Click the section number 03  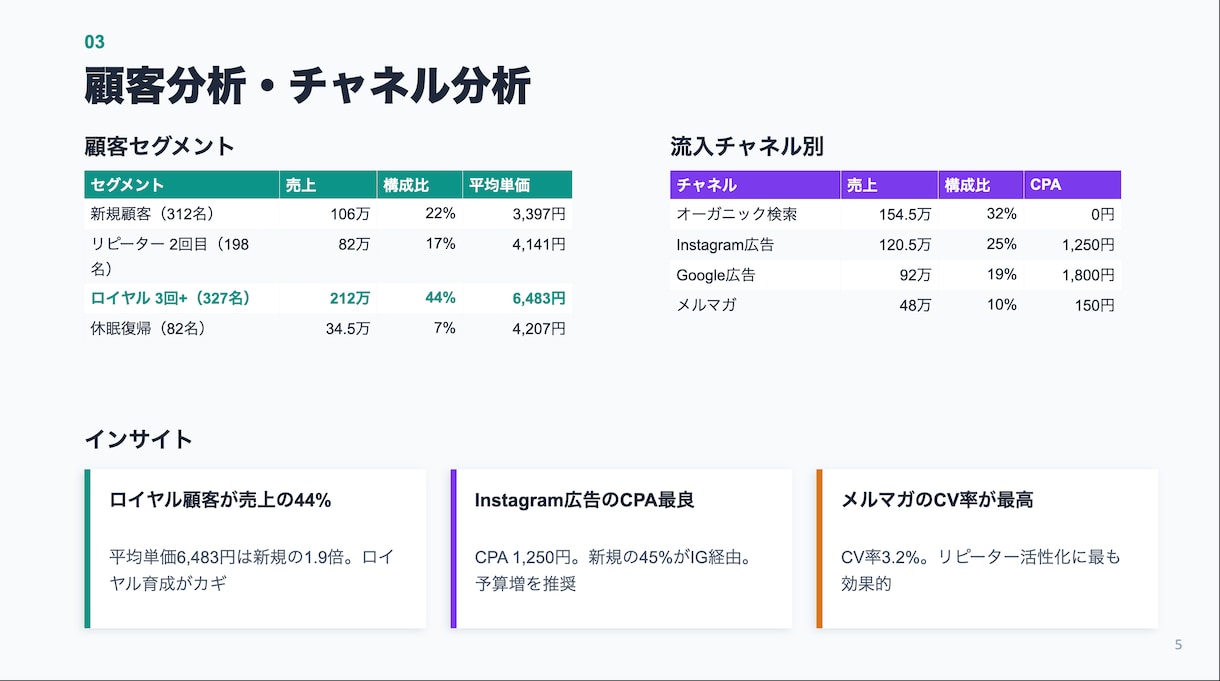(95, 42)
